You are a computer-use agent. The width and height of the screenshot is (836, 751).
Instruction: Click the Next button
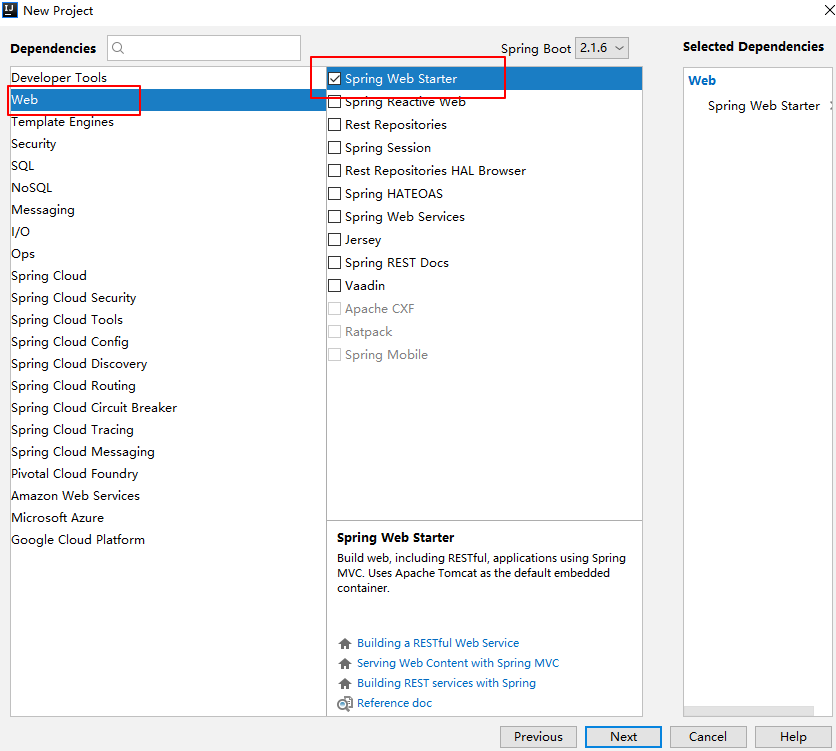(x=623, y=737)
